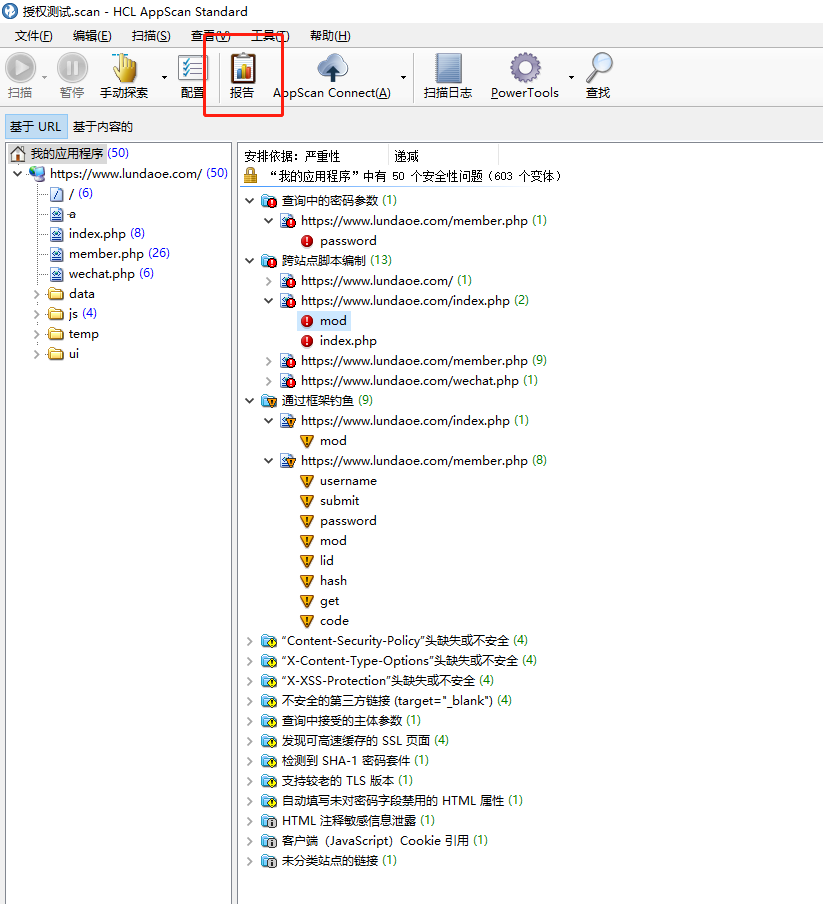Open the Configuration (配置) checklist icon
The image size is (823, 904).
(x=192, y=68)
